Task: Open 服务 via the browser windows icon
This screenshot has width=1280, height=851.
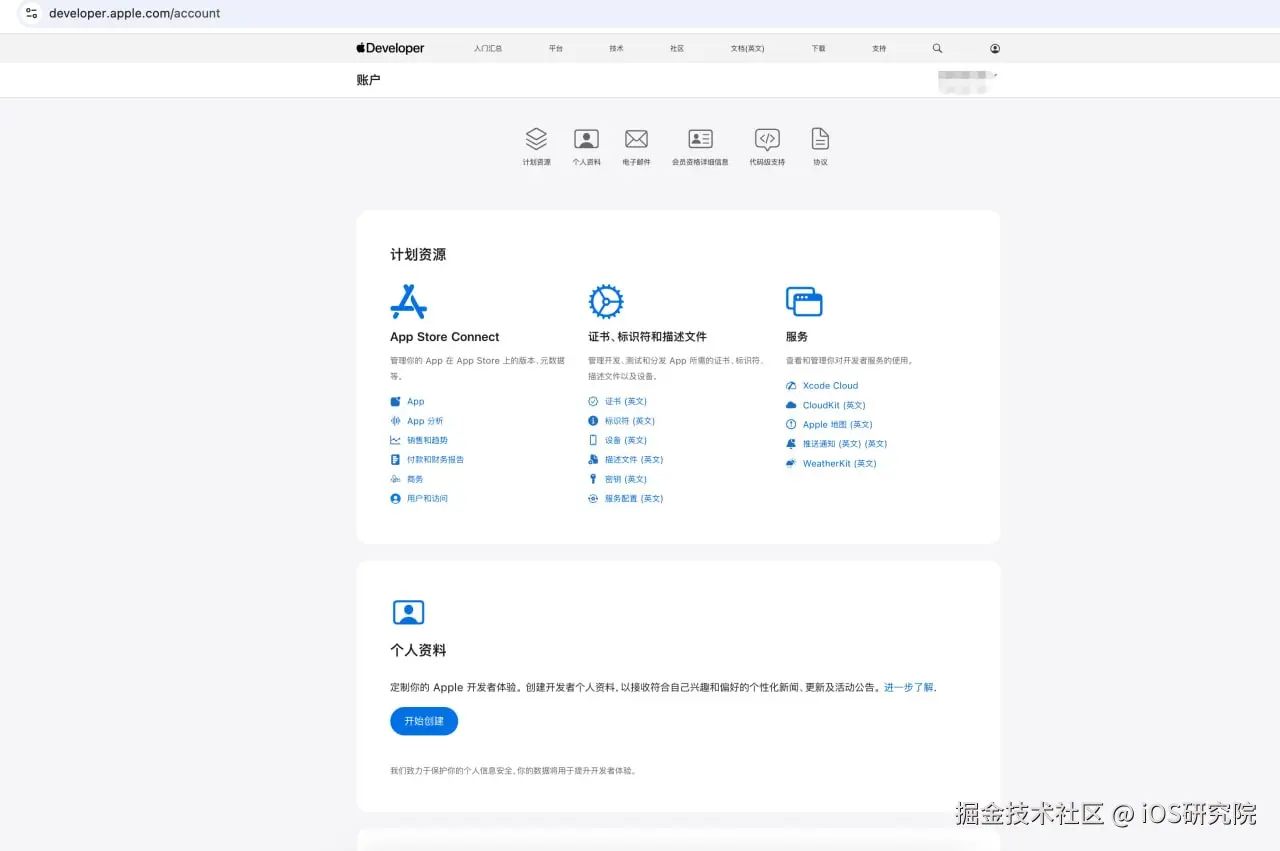Action: (804, 301)
